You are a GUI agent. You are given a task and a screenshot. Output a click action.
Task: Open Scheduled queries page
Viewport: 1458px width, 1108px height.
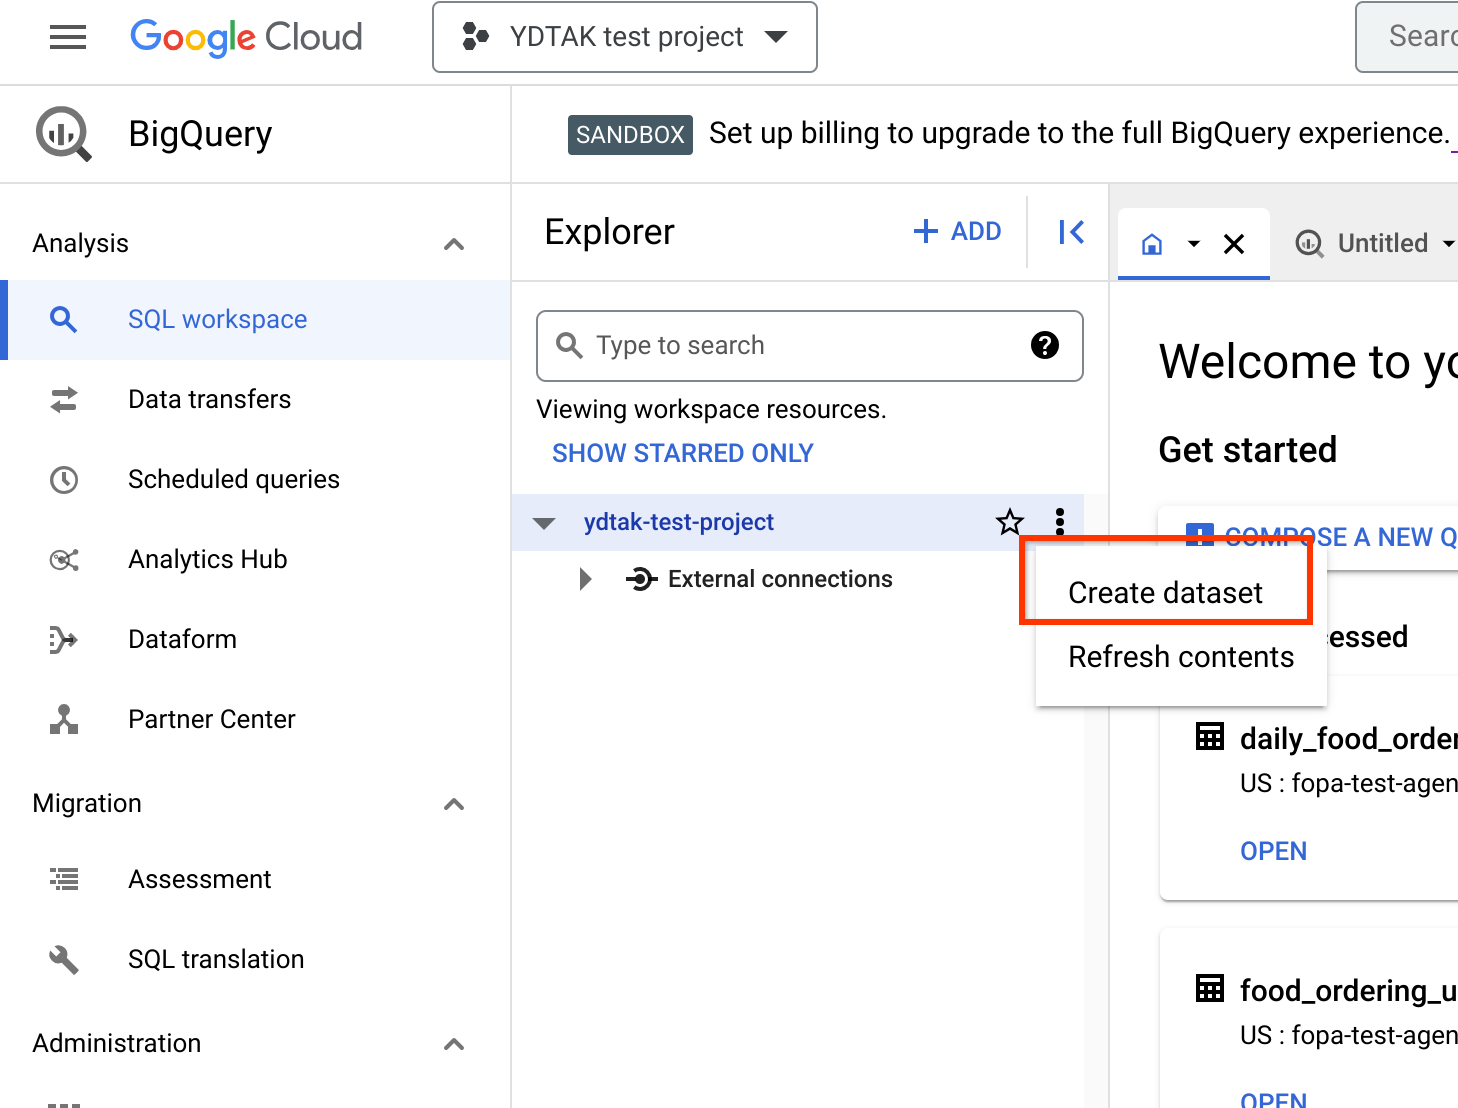[x=234, y=479]
